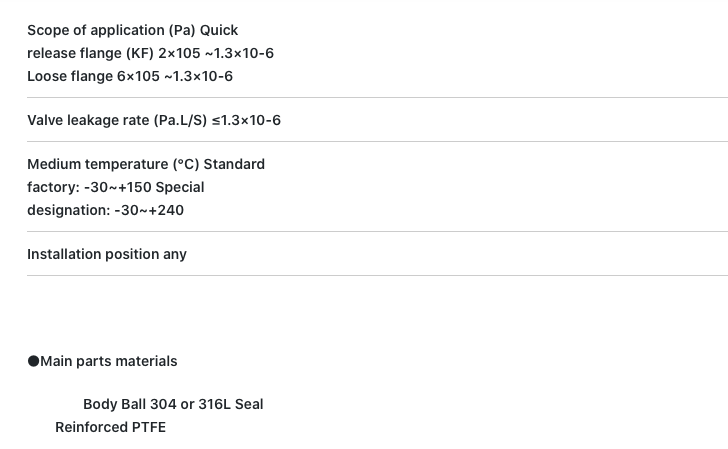Click the ≤1.3×10-6 leakage value
The image size is (728, 449).
coord(246,120)
